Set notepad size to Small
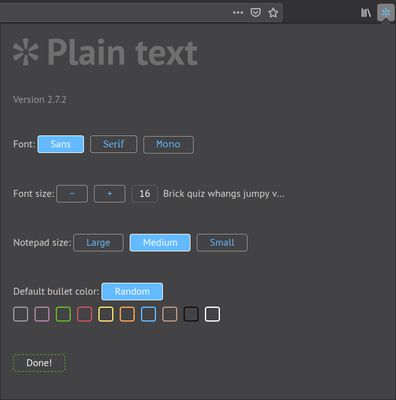The width and height of the screenshot is (396, 400). pos(222,243)
